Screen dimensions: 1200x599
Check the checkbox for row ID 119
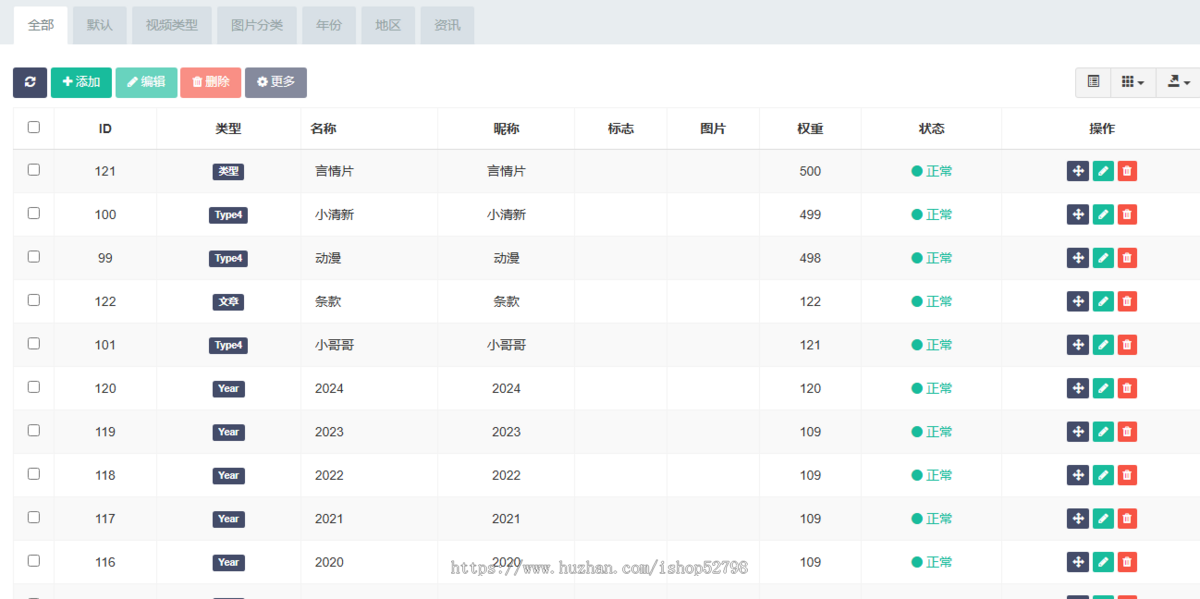[34, 431]
